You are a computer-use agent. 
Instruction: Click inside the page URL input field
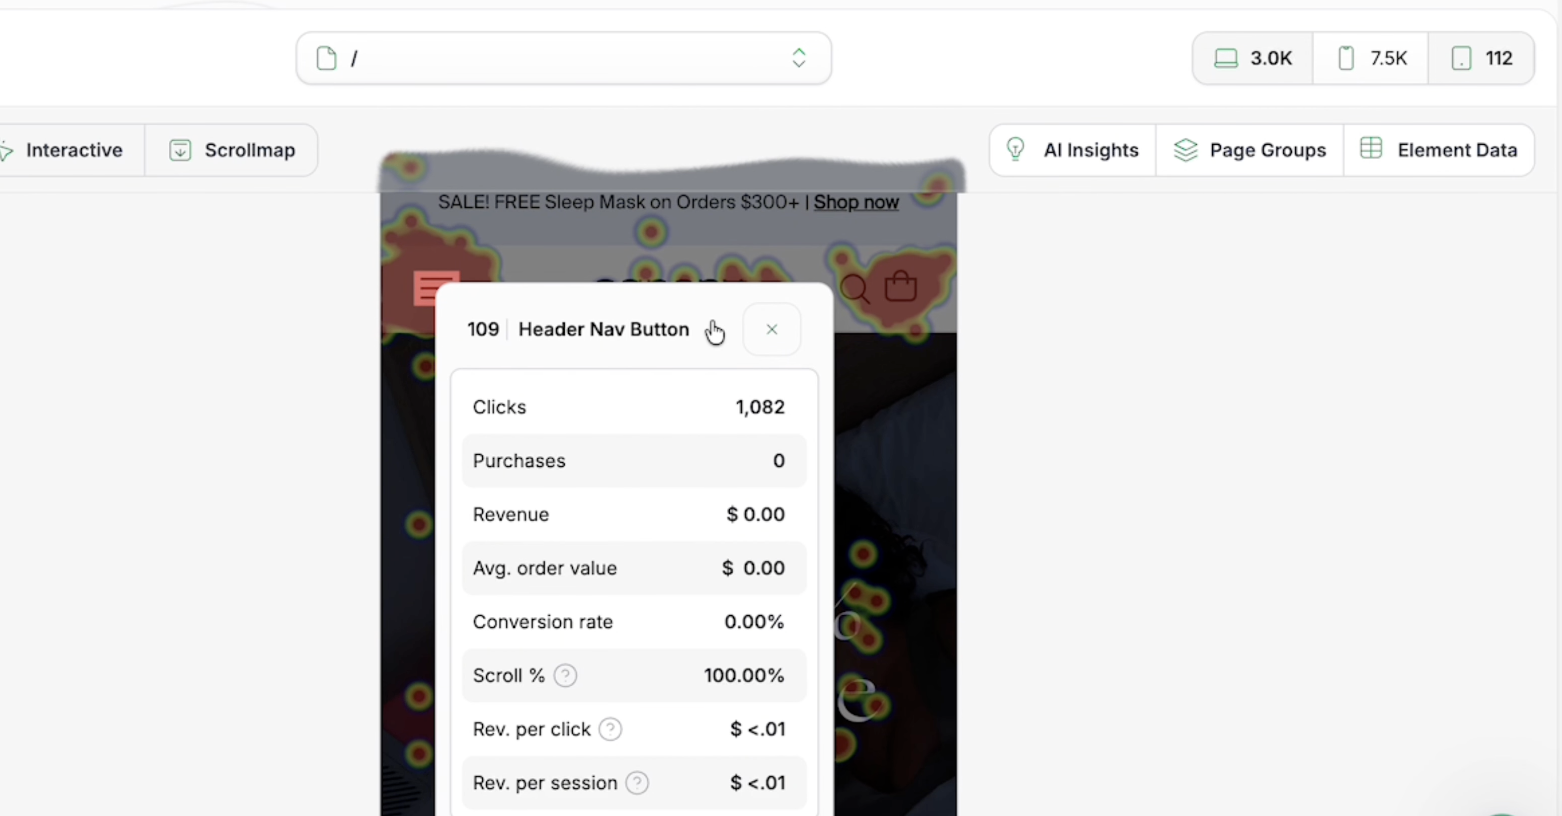tap(560, 58)
